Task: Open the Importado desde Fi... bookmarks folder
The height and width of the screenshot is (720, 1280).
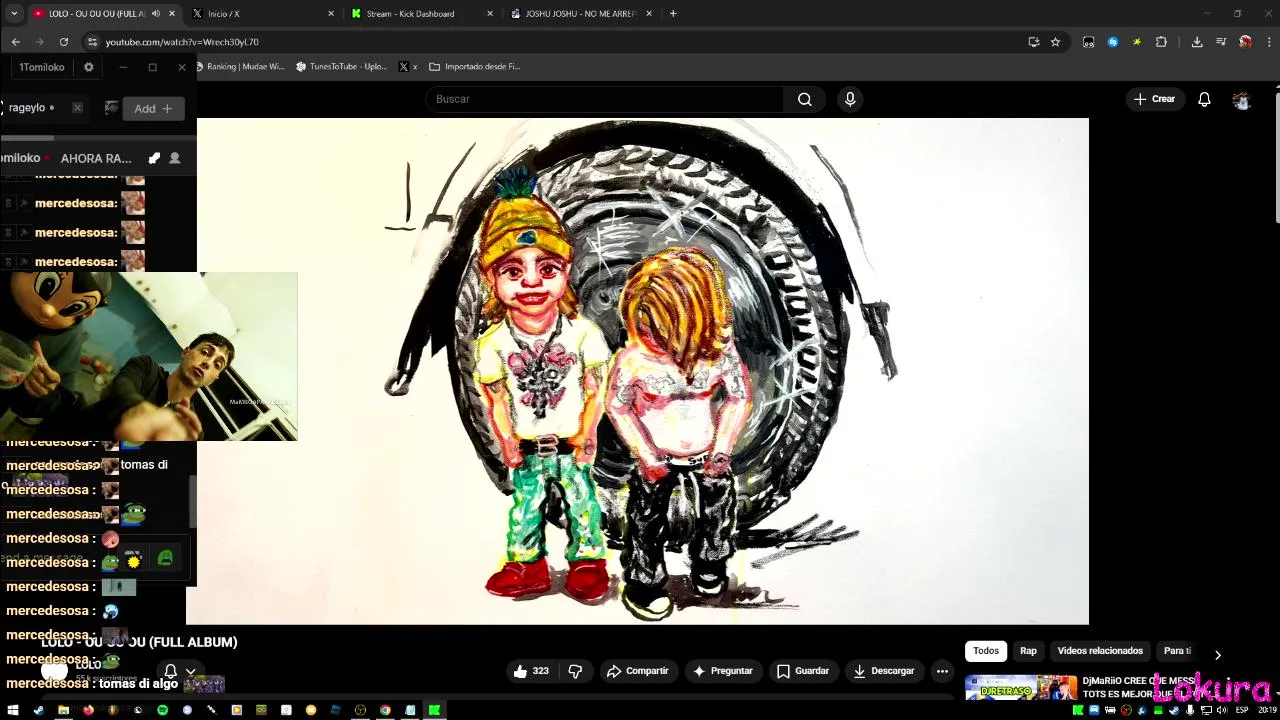Action: (475, 67)
